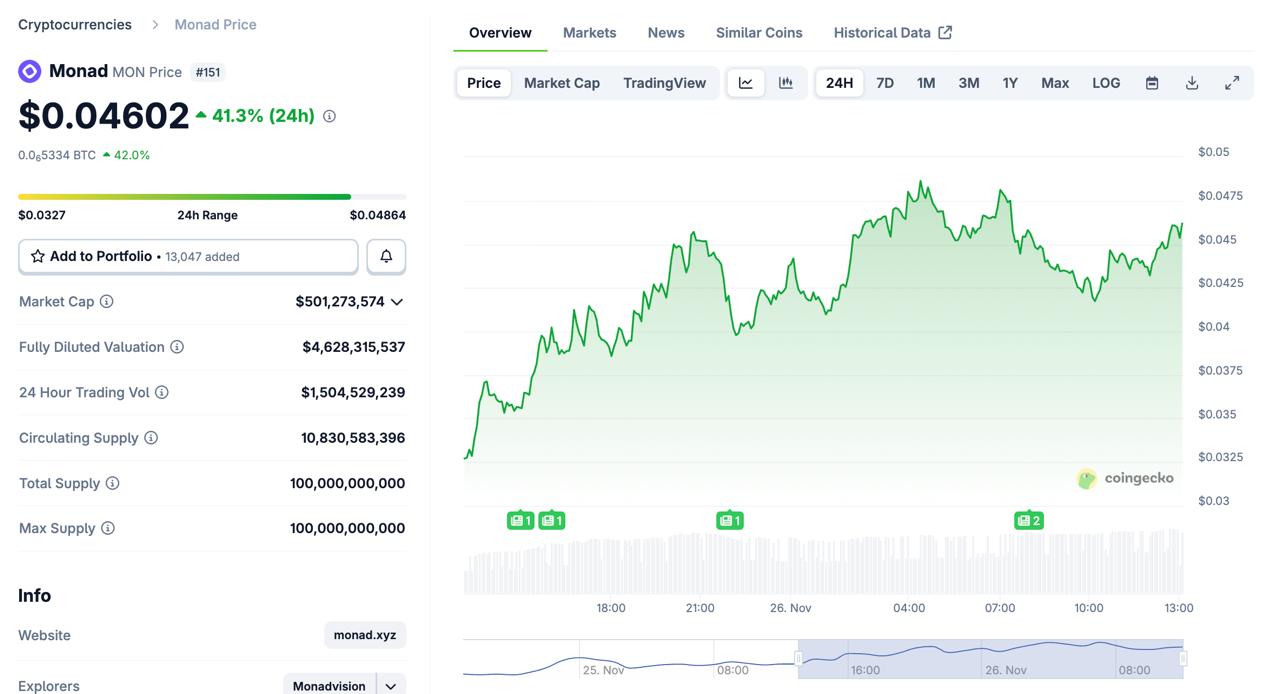Click the right handle of range navigator
1280x694 pixels.
pyautogui.click(x=1183, y=658)
